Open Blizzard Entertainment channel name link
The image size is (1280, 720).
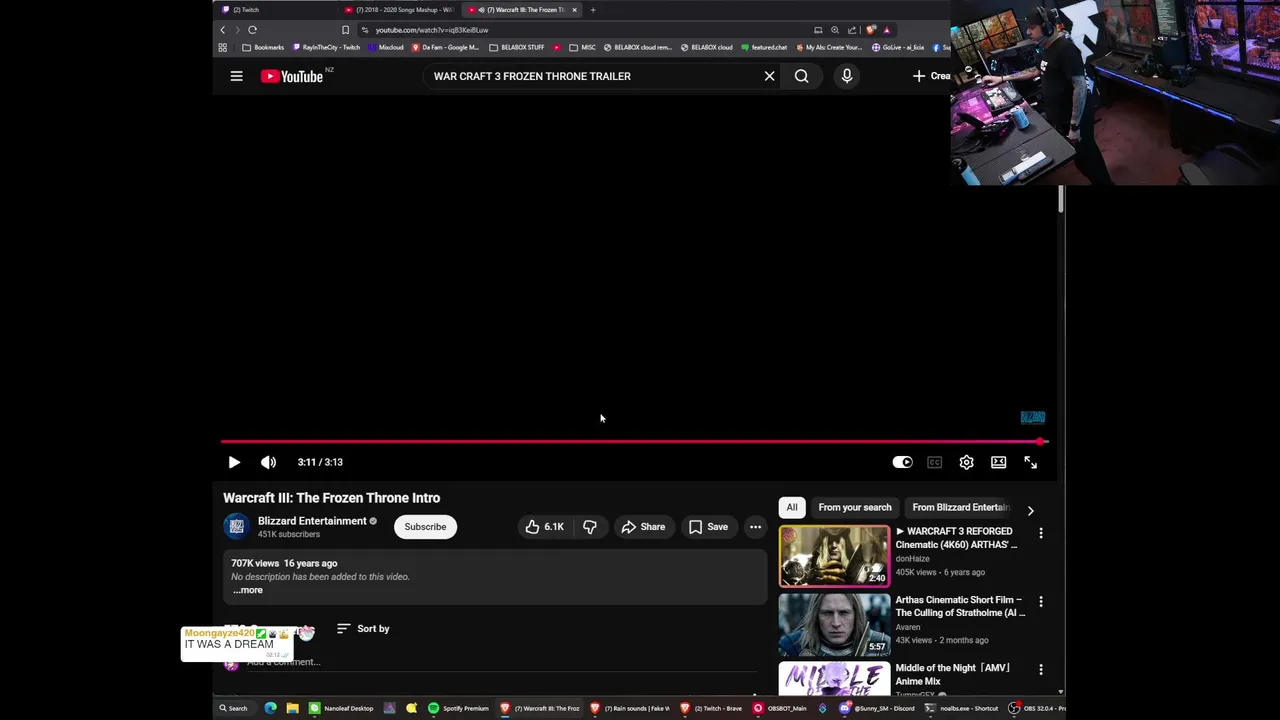(312, 521)
